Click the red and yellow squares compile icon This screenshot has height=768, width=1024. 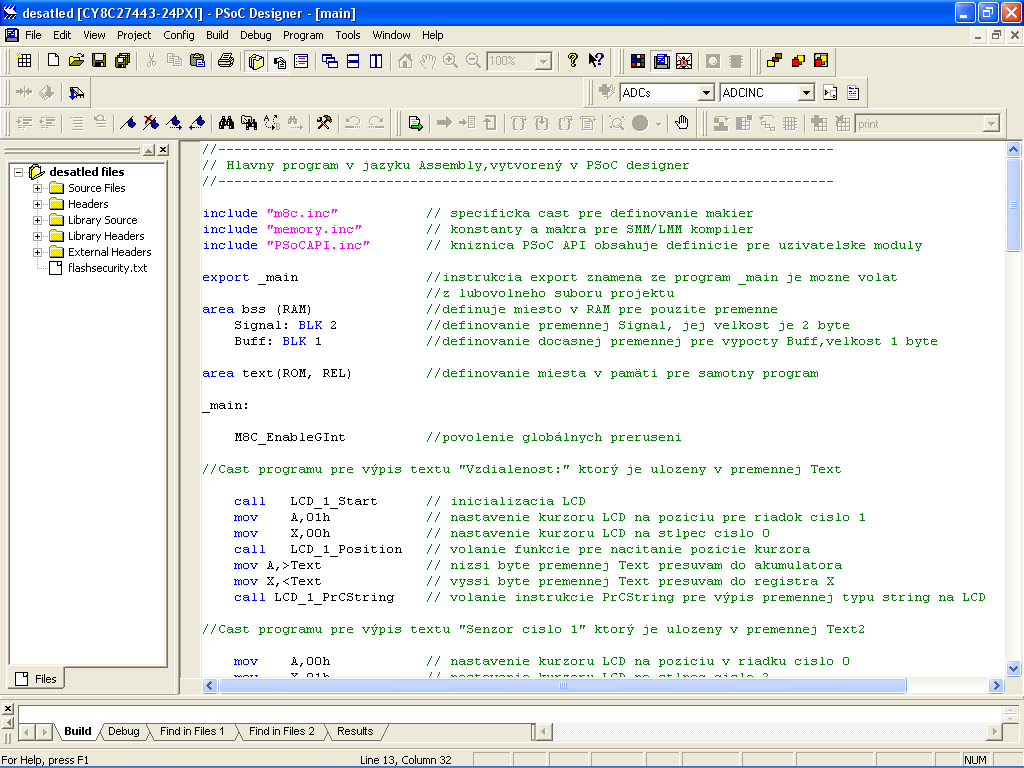pos(798,61)
